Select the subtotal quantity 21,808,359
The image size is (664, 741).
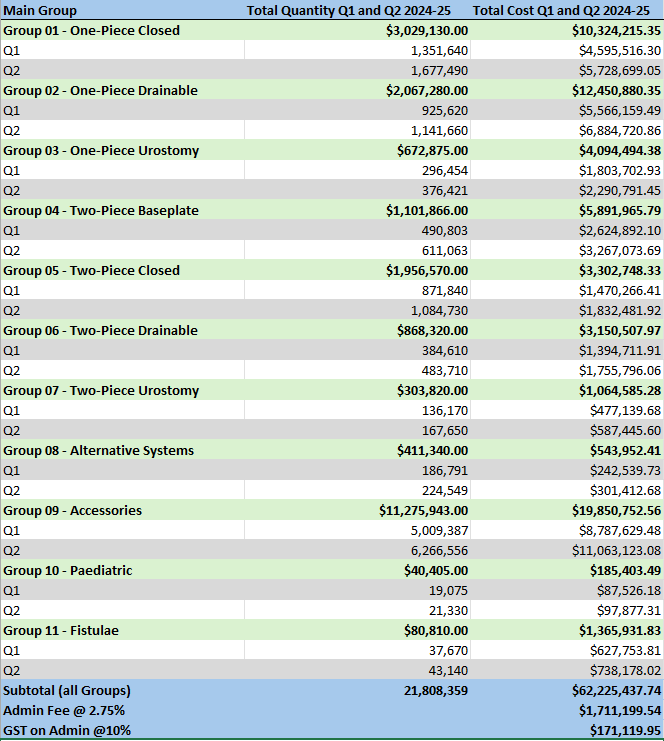click(x=436, y=690)
